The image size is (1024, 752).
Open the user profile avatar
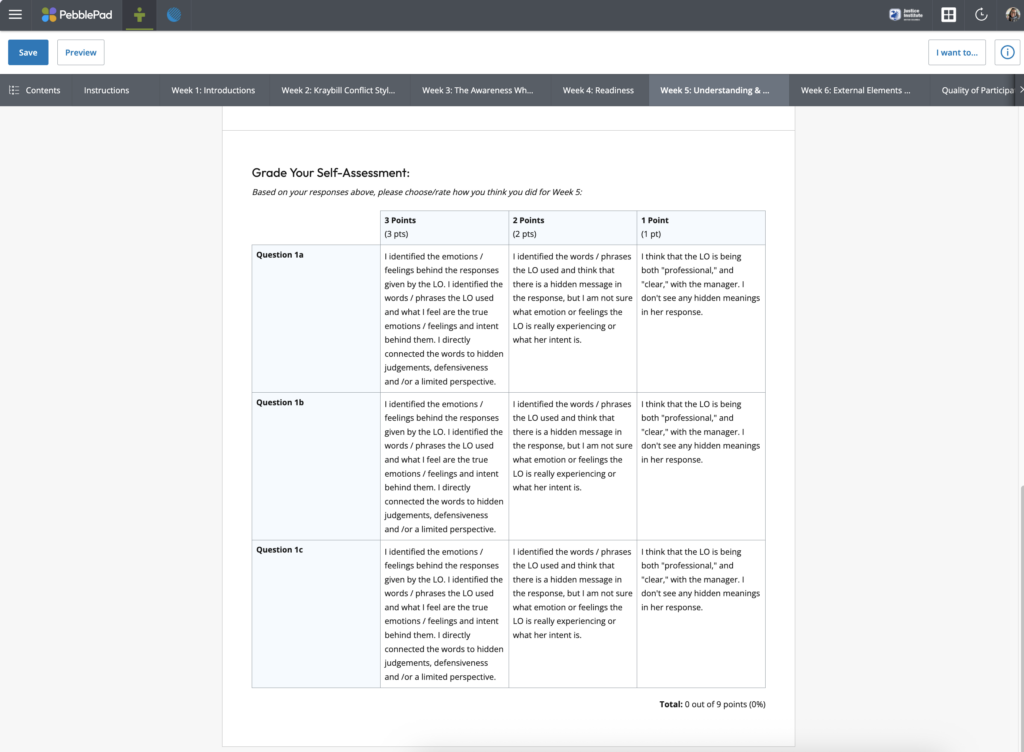[x=1012, y=14]
